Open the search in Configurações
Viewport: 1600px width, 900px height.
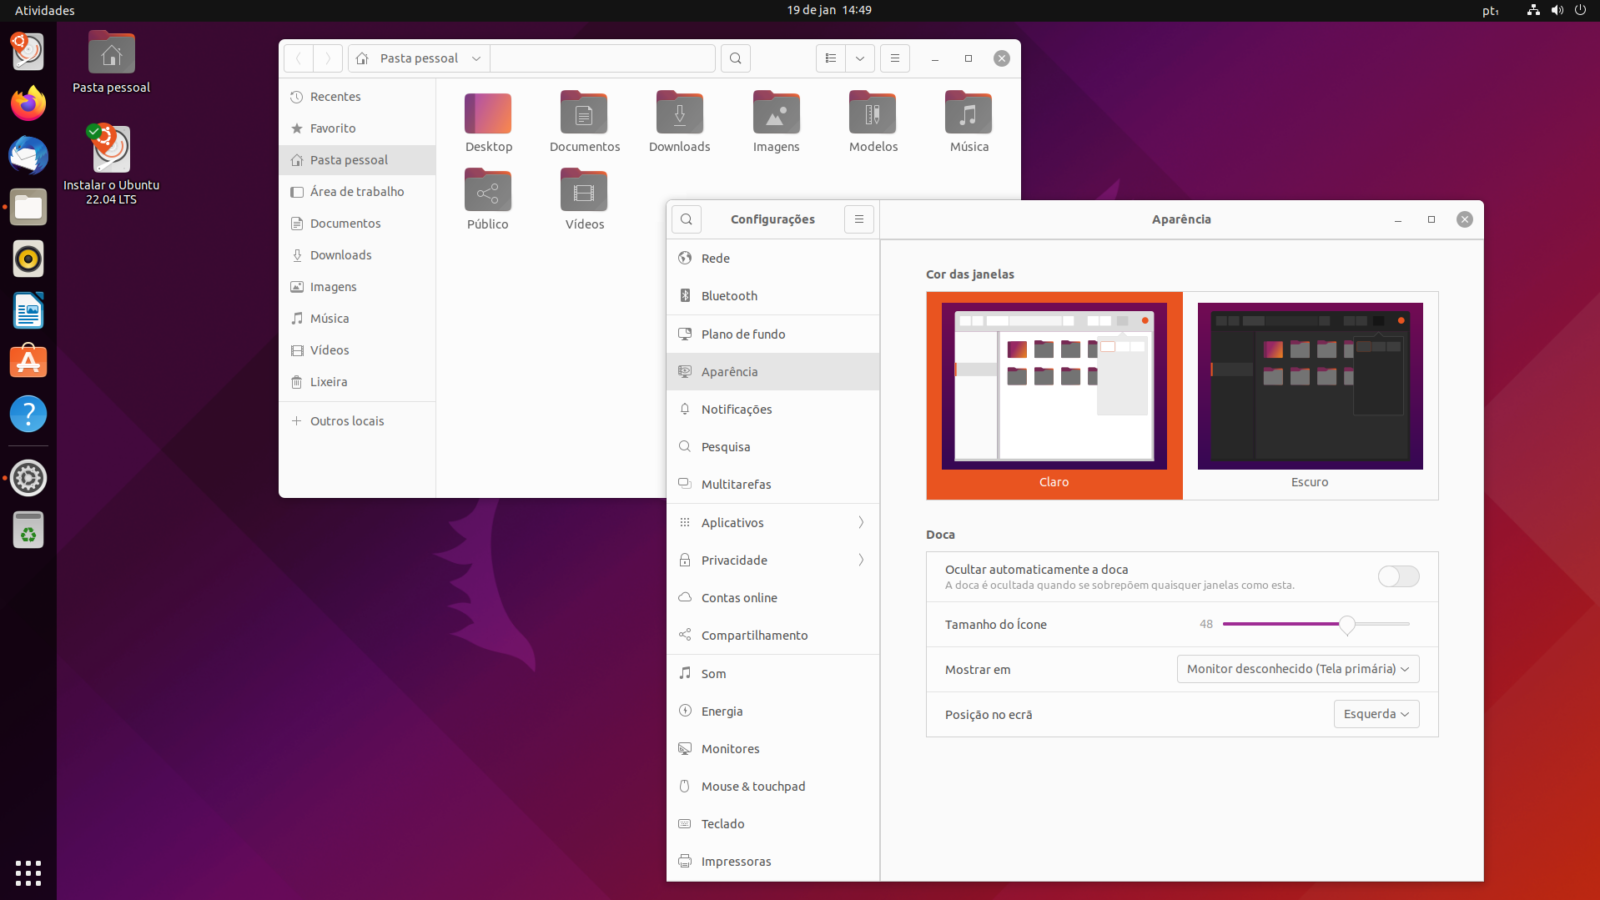pos(686,218)
